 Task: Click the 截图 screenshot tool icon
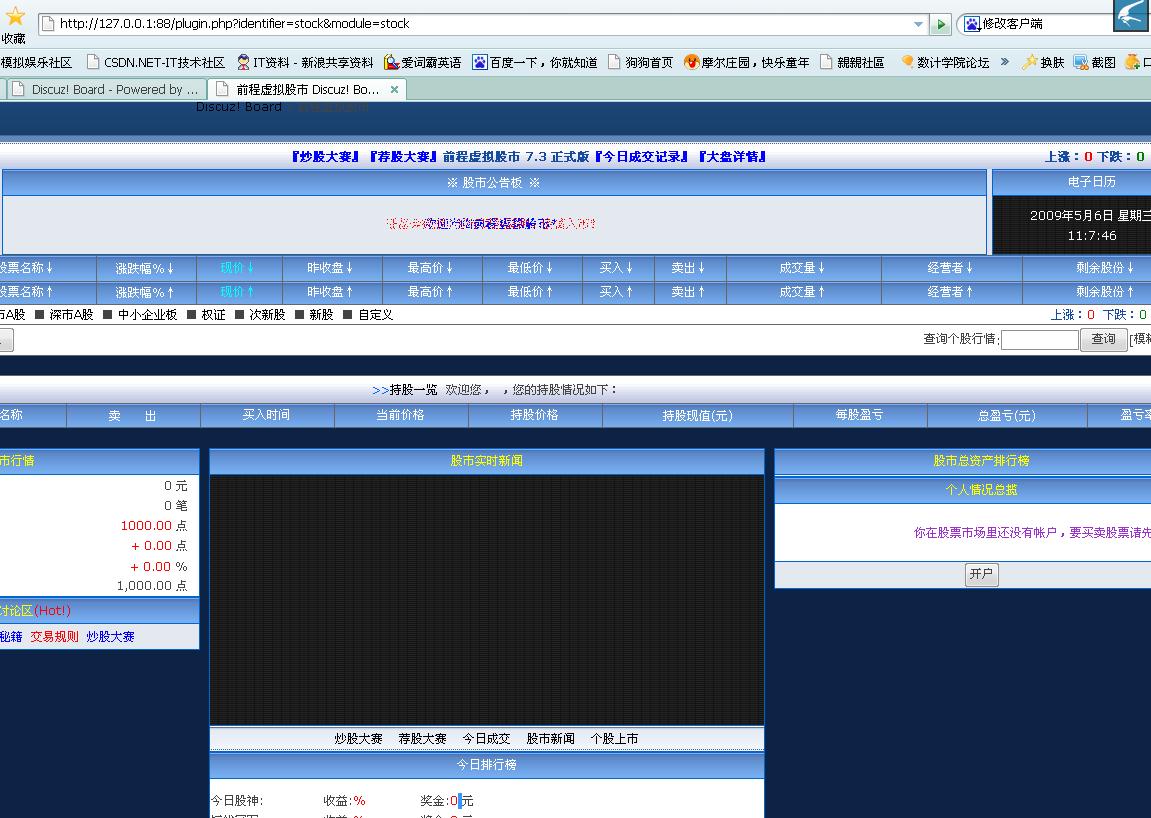[x=1081, y=62]
